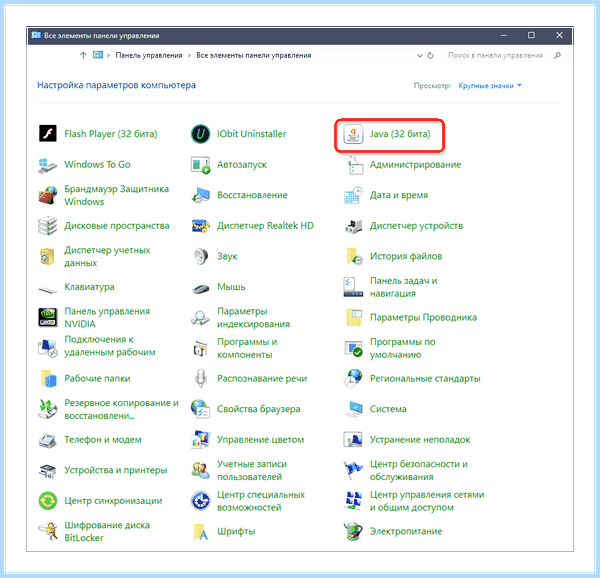
Task: Open the Устранение неполадок link
Action: tap(420, 440)
